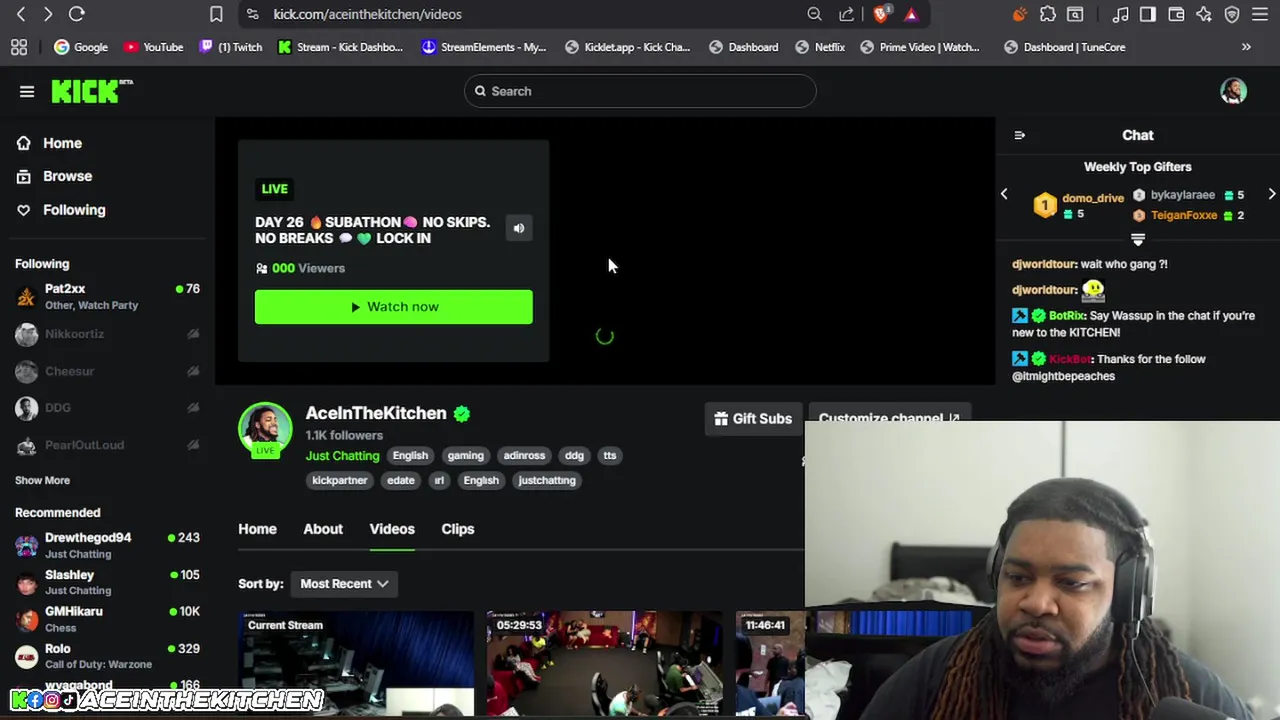Click the zoom magnifier icon in address bar

pos(814,14)
